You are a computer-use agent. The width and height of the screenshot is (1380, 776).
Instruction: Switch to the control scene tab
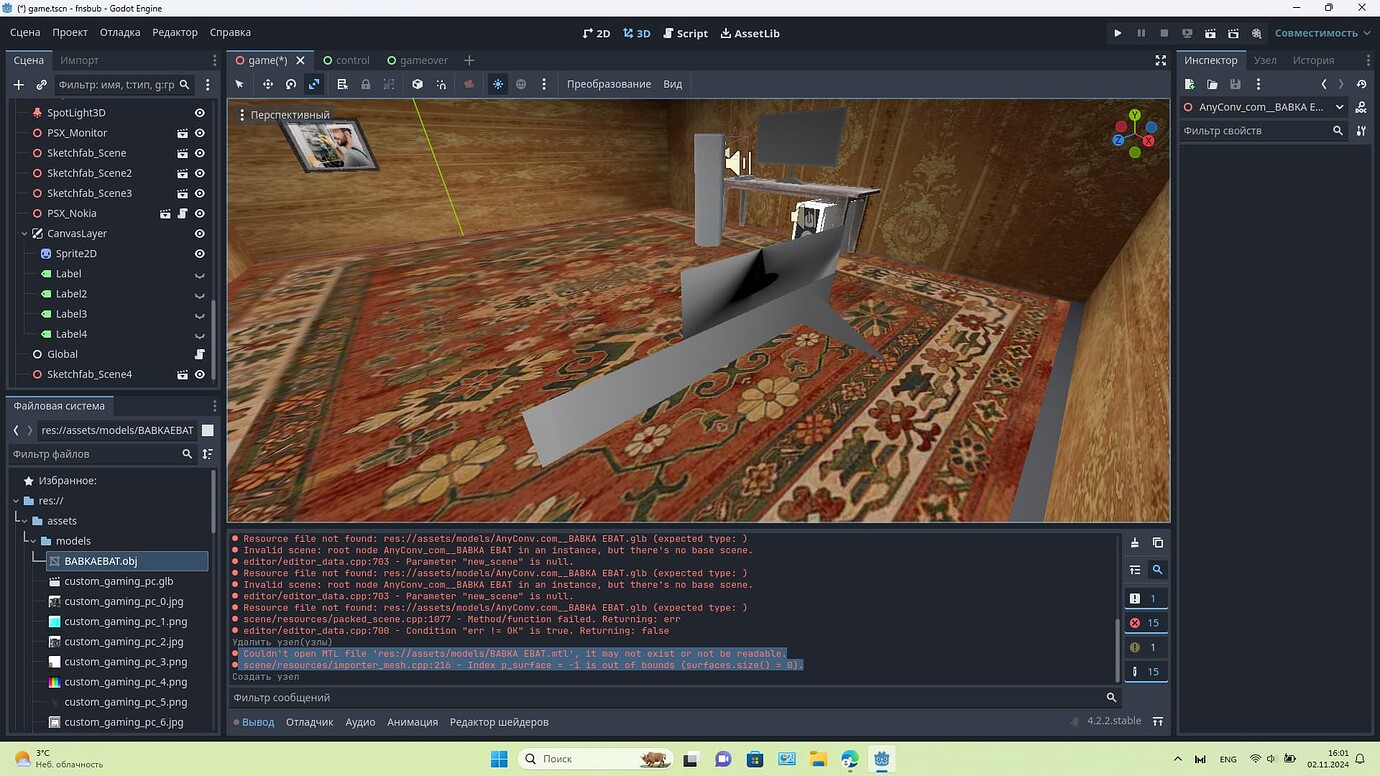346,60
